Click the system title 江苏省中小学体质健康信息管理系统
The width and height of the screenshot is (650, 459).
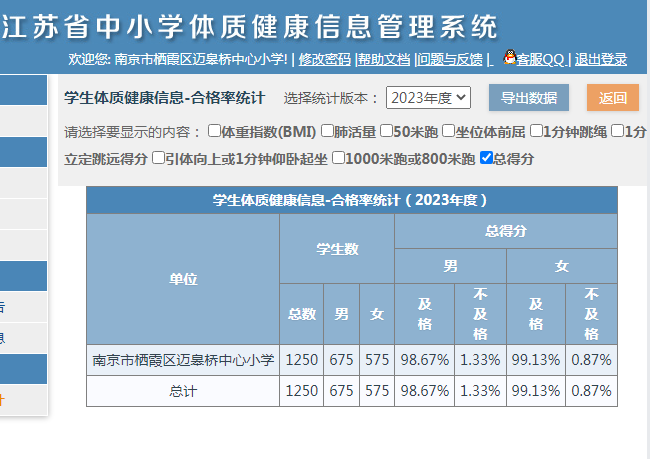pyautogui.click(x=250, y=27)
